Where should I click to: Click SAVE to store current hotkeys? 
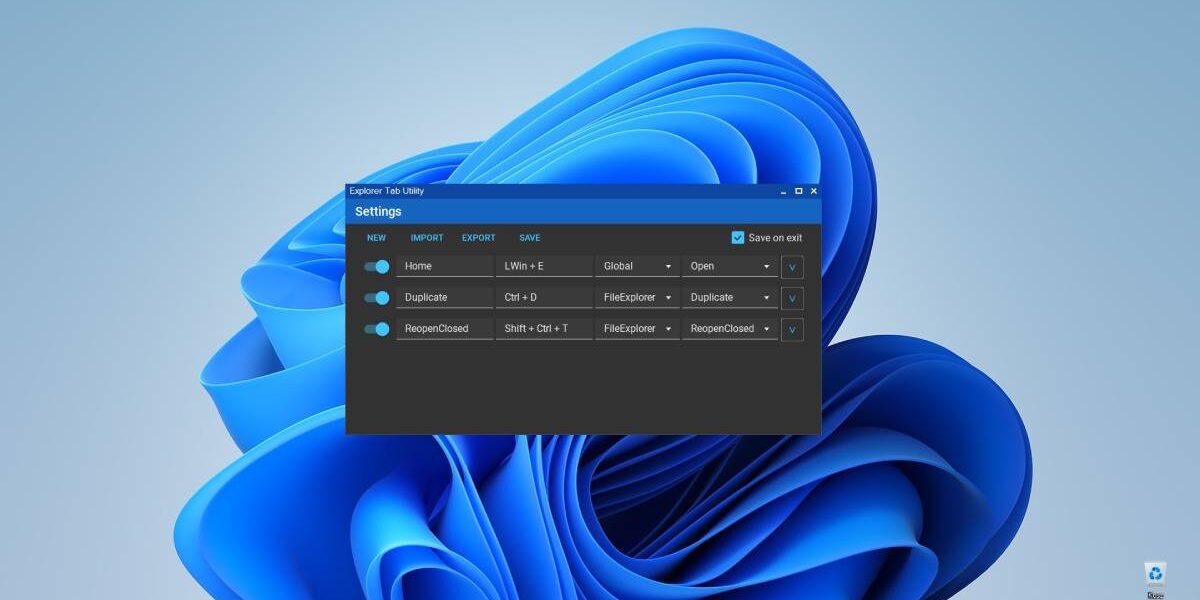point(529,238)
